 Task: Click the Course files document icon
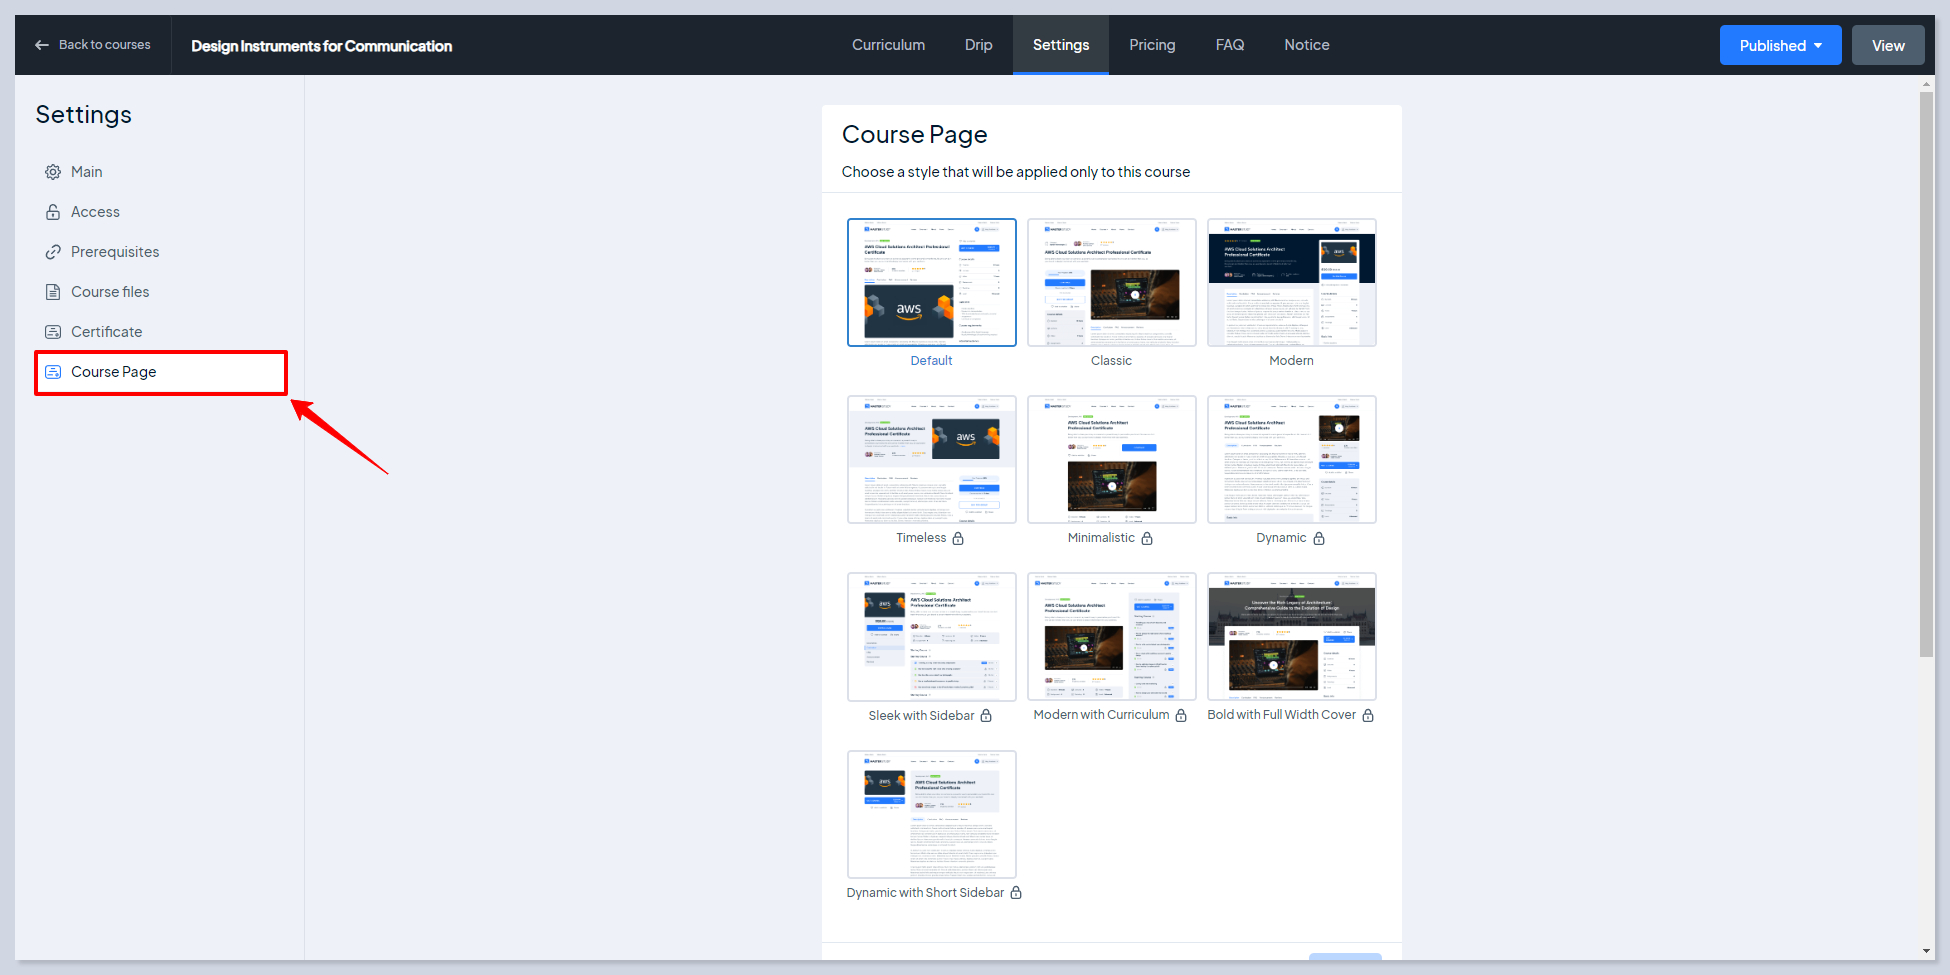53,292
